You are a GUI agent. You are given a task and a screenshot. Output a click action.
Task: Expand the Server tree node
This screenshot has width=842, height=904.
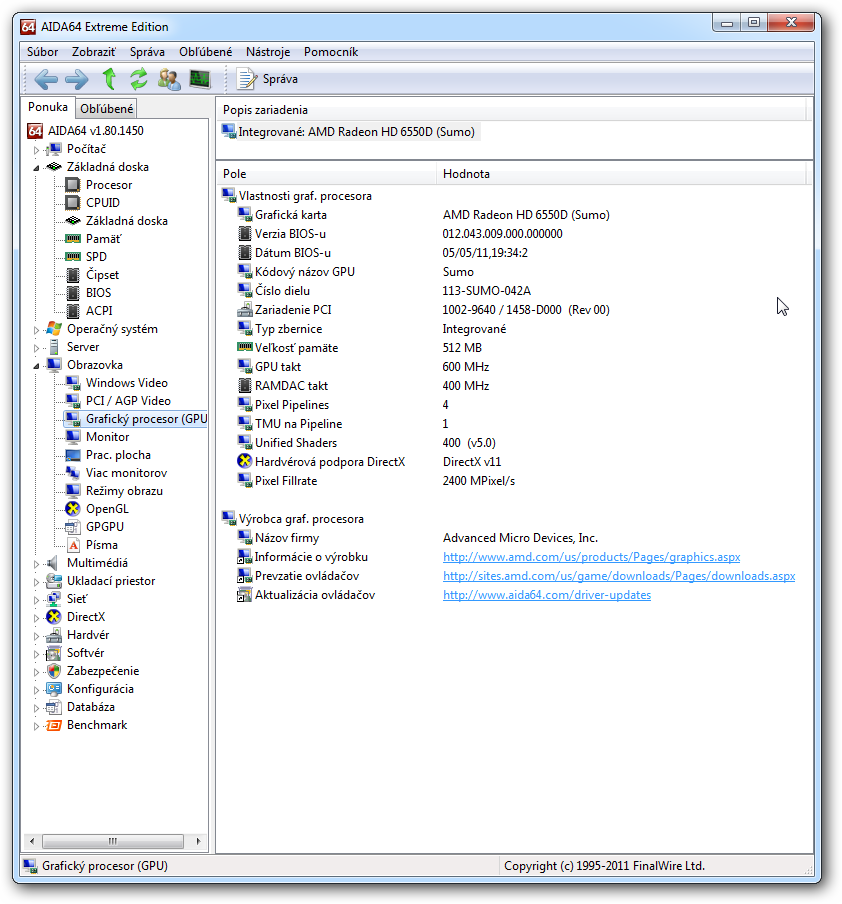36,348
